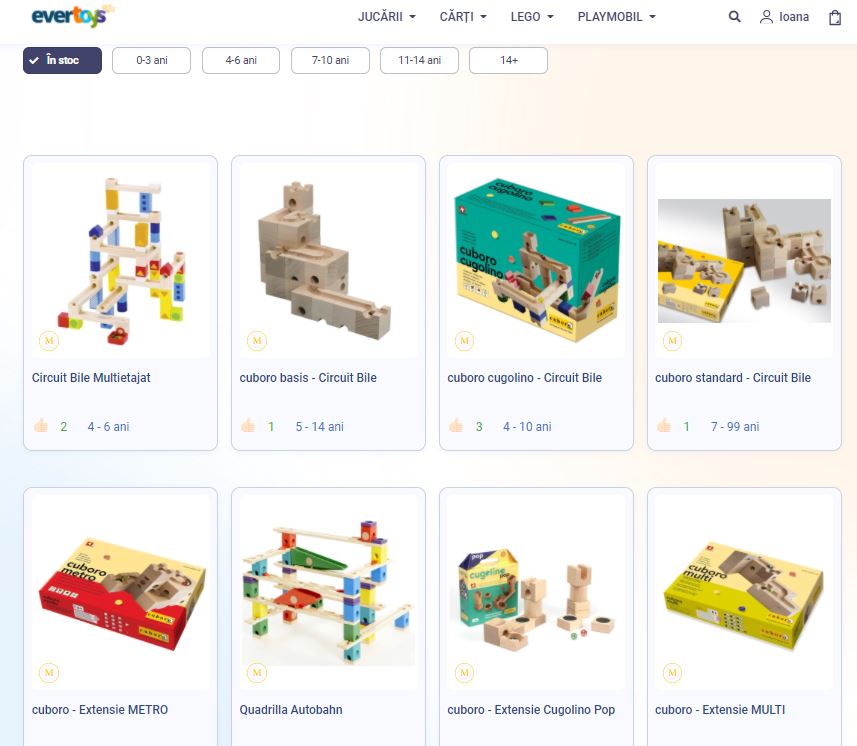Open the PLAYMOBIL menu
The image size is (857, 746).
617,17
